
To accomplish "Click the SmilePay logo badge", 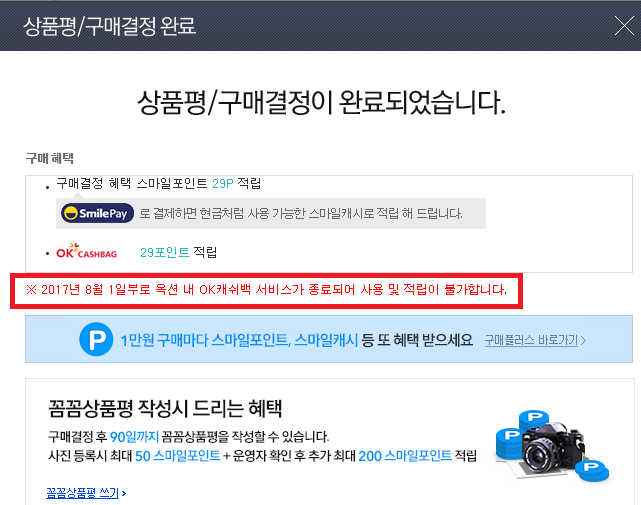I will [97, 213].
